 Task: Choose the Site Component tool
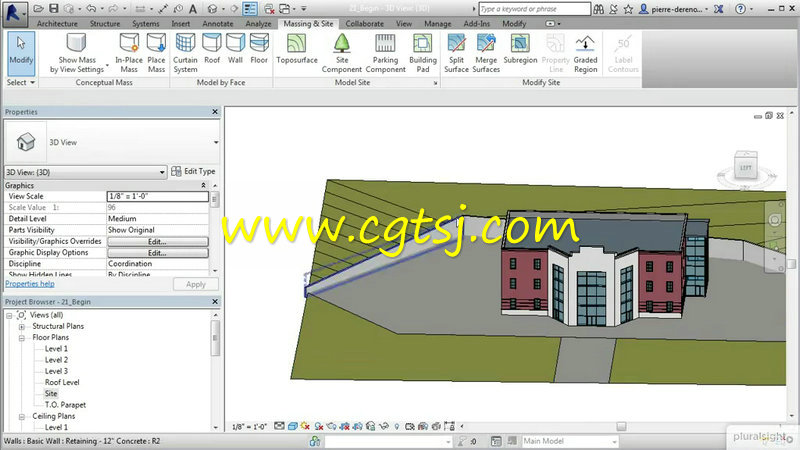point(342,53)
